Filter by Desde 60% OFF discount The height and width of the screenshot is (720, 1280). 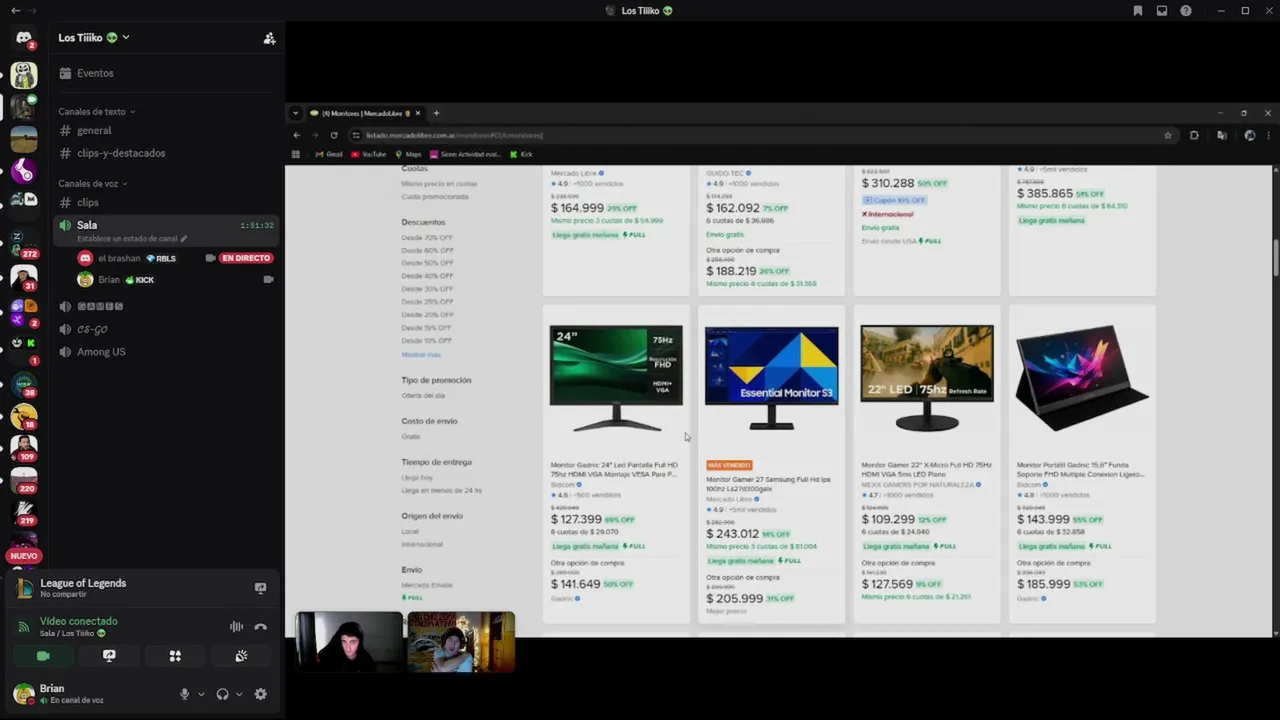coord(427,250)
